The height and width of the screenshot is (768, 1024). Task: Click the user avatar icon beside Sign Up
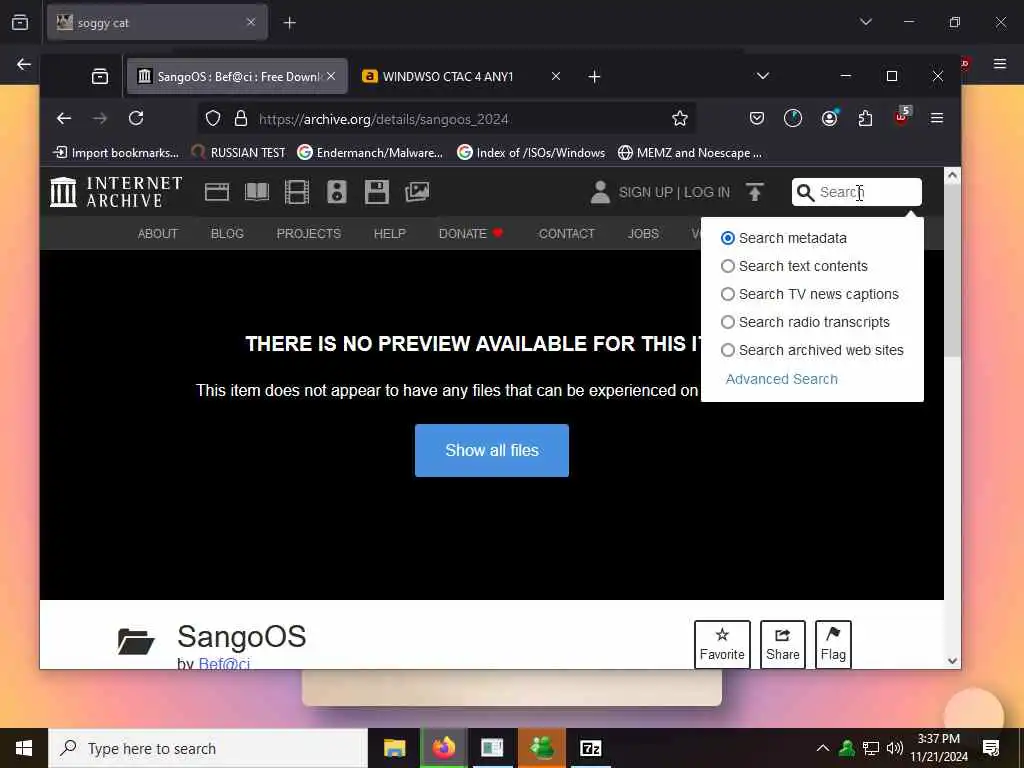click(600, 192)
